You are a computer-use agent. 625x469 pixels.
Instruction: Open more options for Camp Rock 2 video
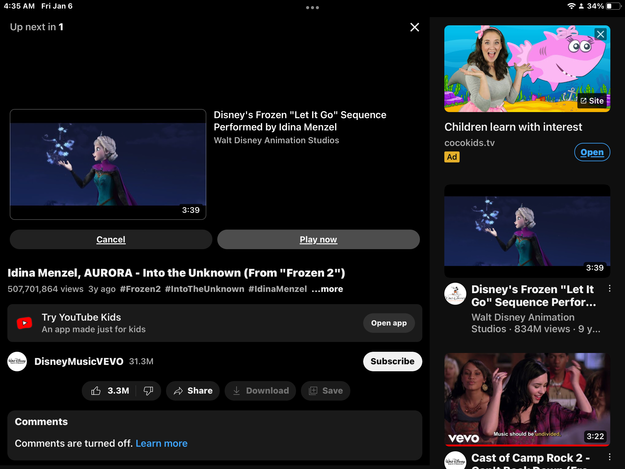click(609, 457)
